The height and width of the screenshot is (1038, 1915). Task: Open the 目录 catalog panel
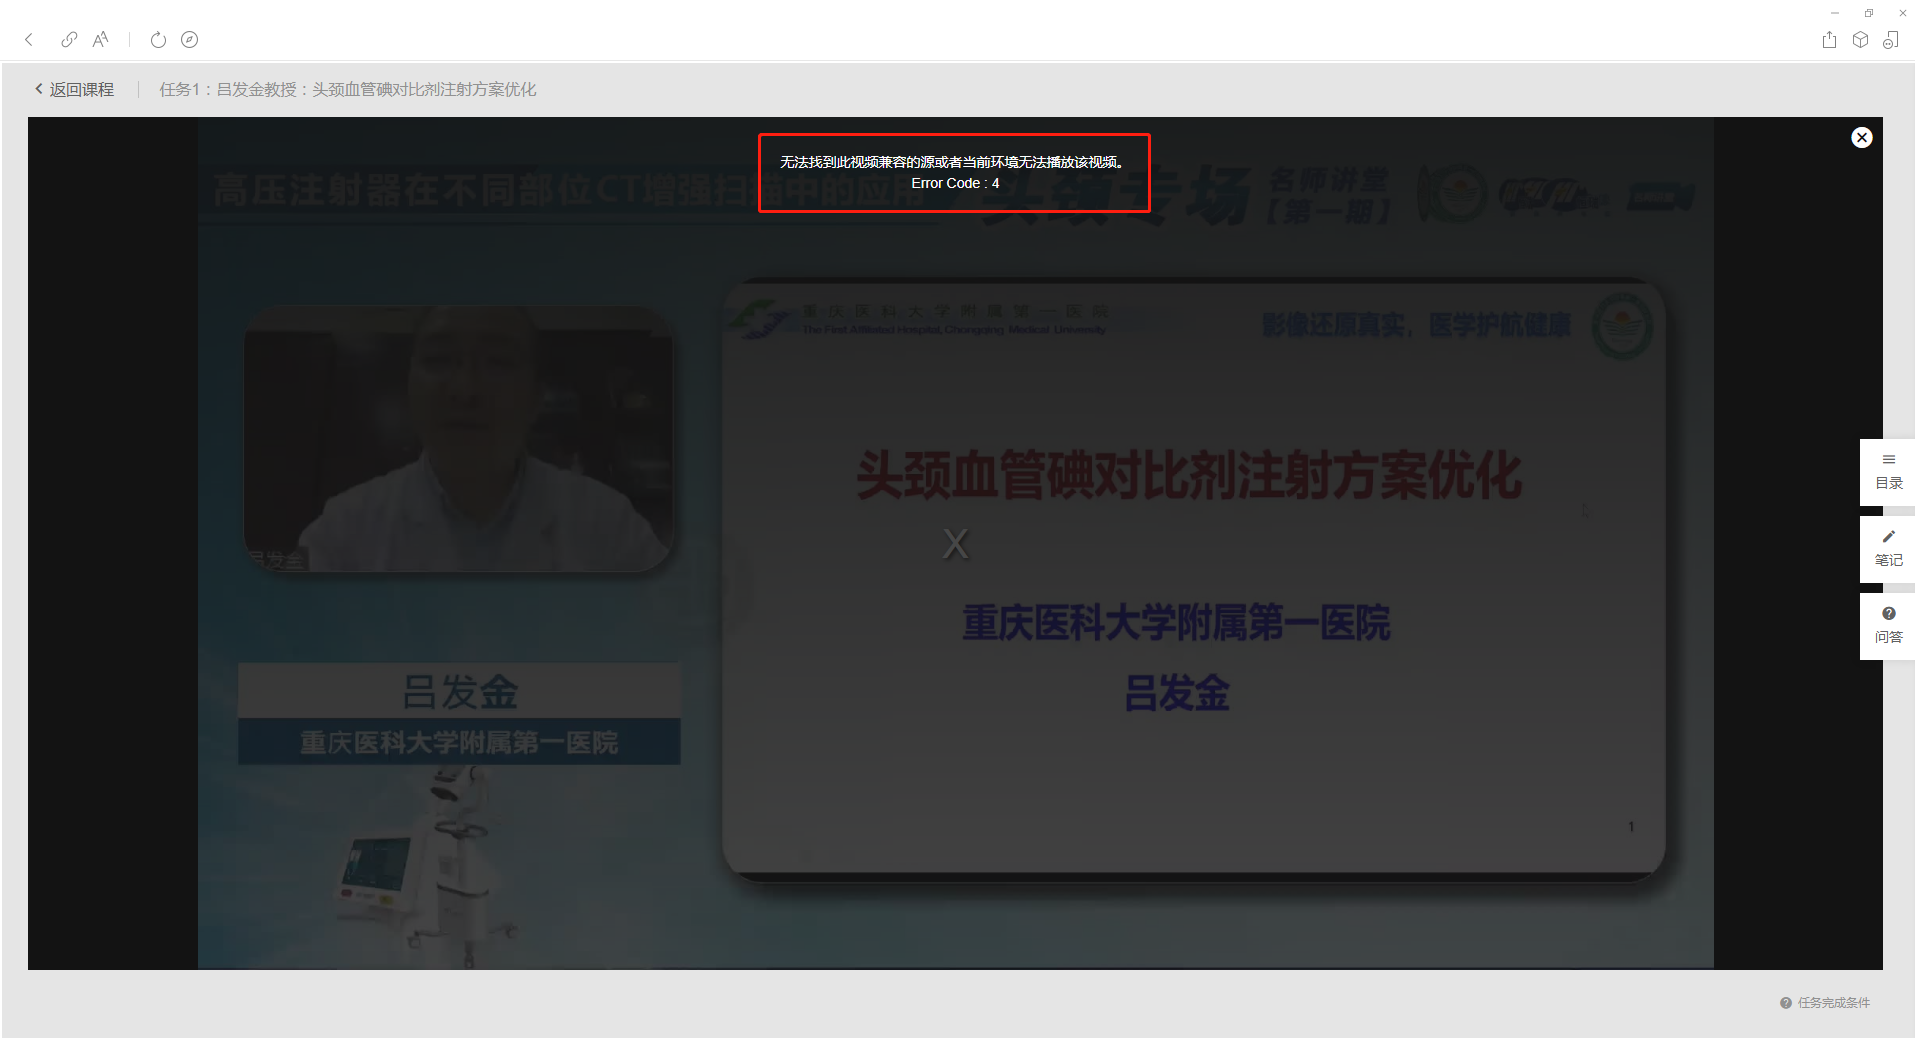click(1888, 472)
